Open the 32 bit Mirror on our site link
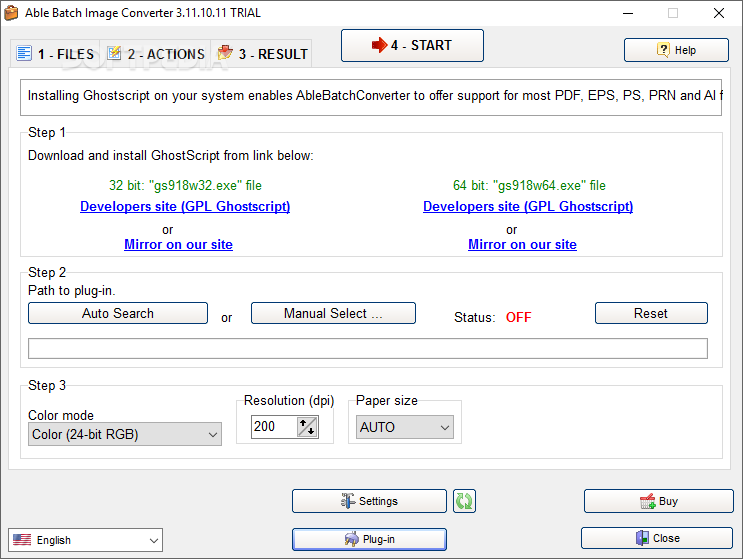The width and height of the screenshot is (743, 559). [x=178, y=244]
